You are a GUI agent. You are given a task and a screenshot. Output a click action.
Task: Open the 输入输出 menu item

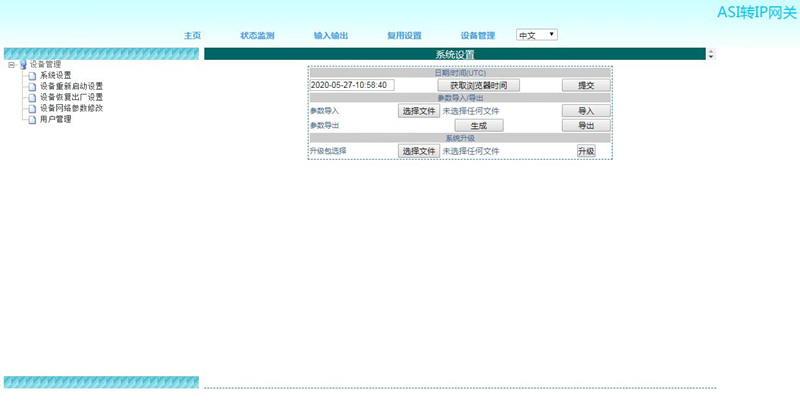click(x=331, y=35)
